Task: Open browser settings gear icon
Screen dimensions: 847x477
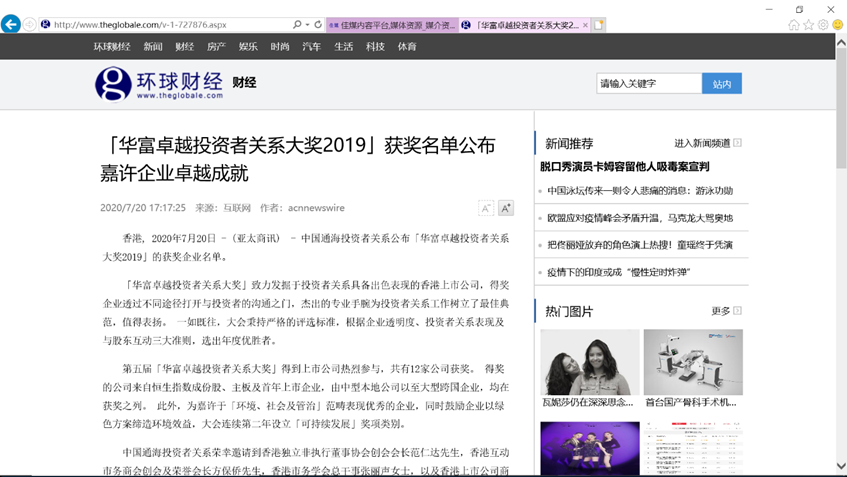Action: [823, 24]
